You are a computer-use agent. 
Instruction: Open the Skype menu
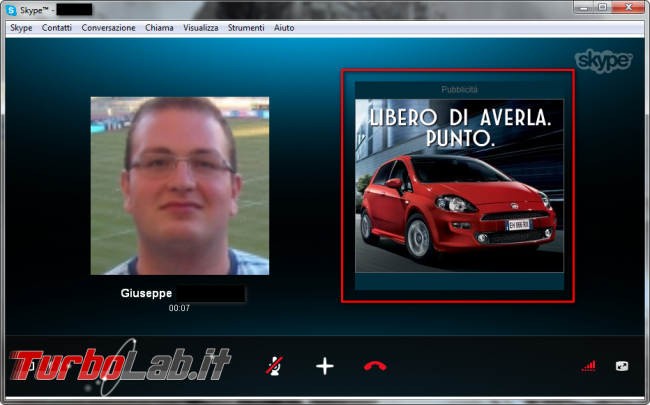tap(21, 28)
